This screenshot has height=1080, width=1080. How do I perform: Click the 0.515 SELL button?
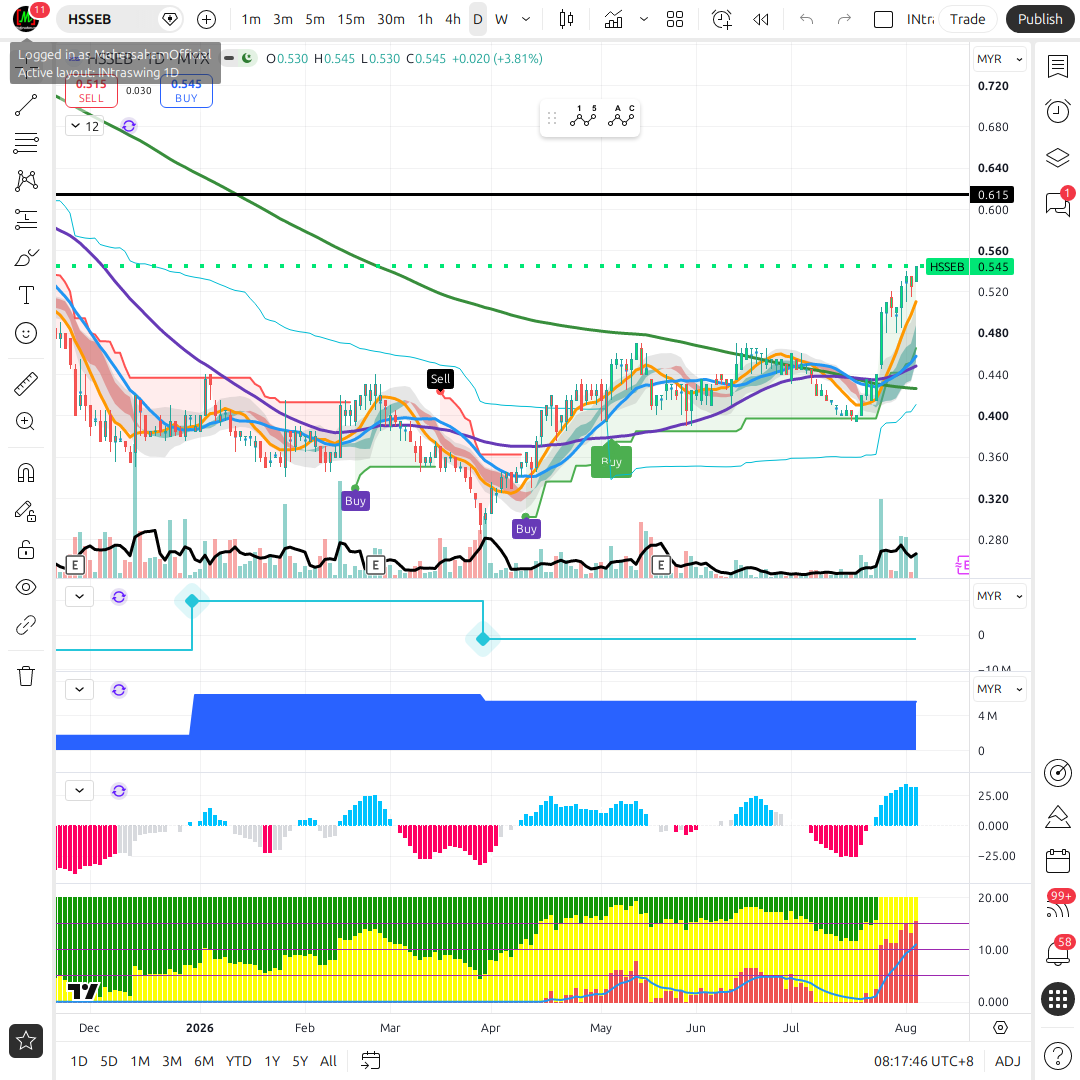pos(91,90)
